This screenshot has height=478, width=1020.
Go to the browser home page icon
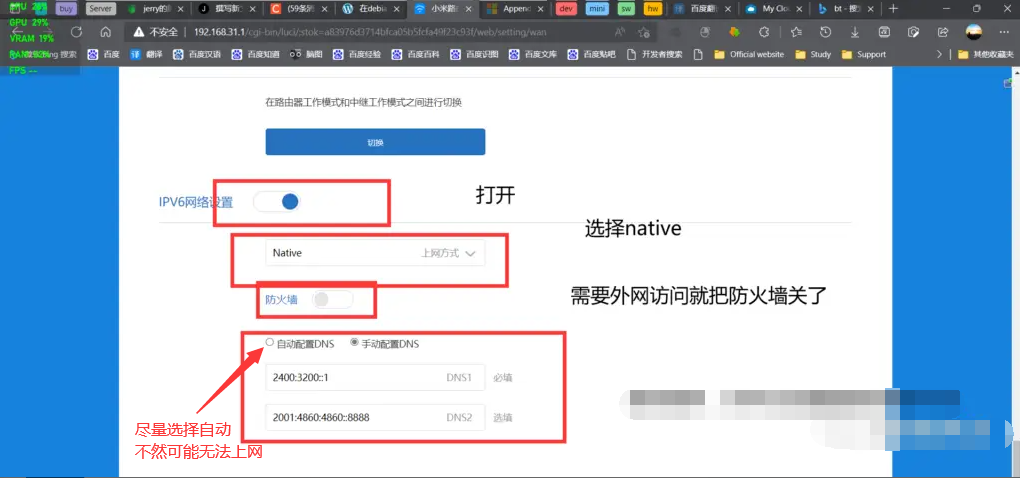(105, 32)
